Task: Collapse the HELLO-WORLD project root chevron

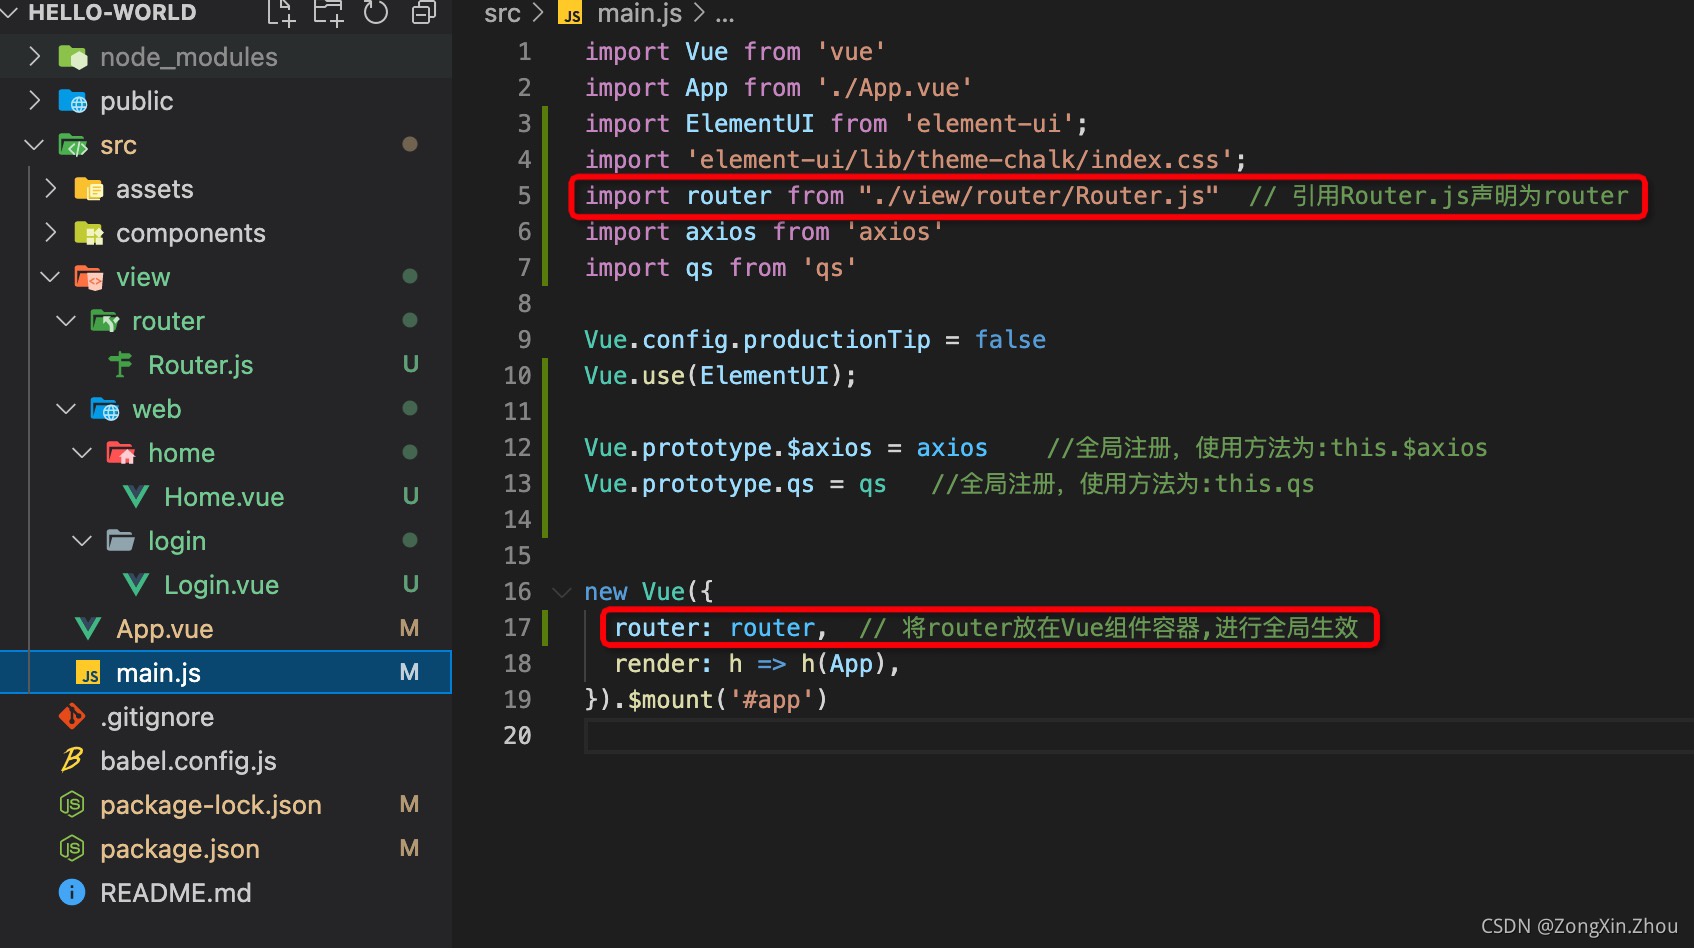Action: tap(10, 13)
